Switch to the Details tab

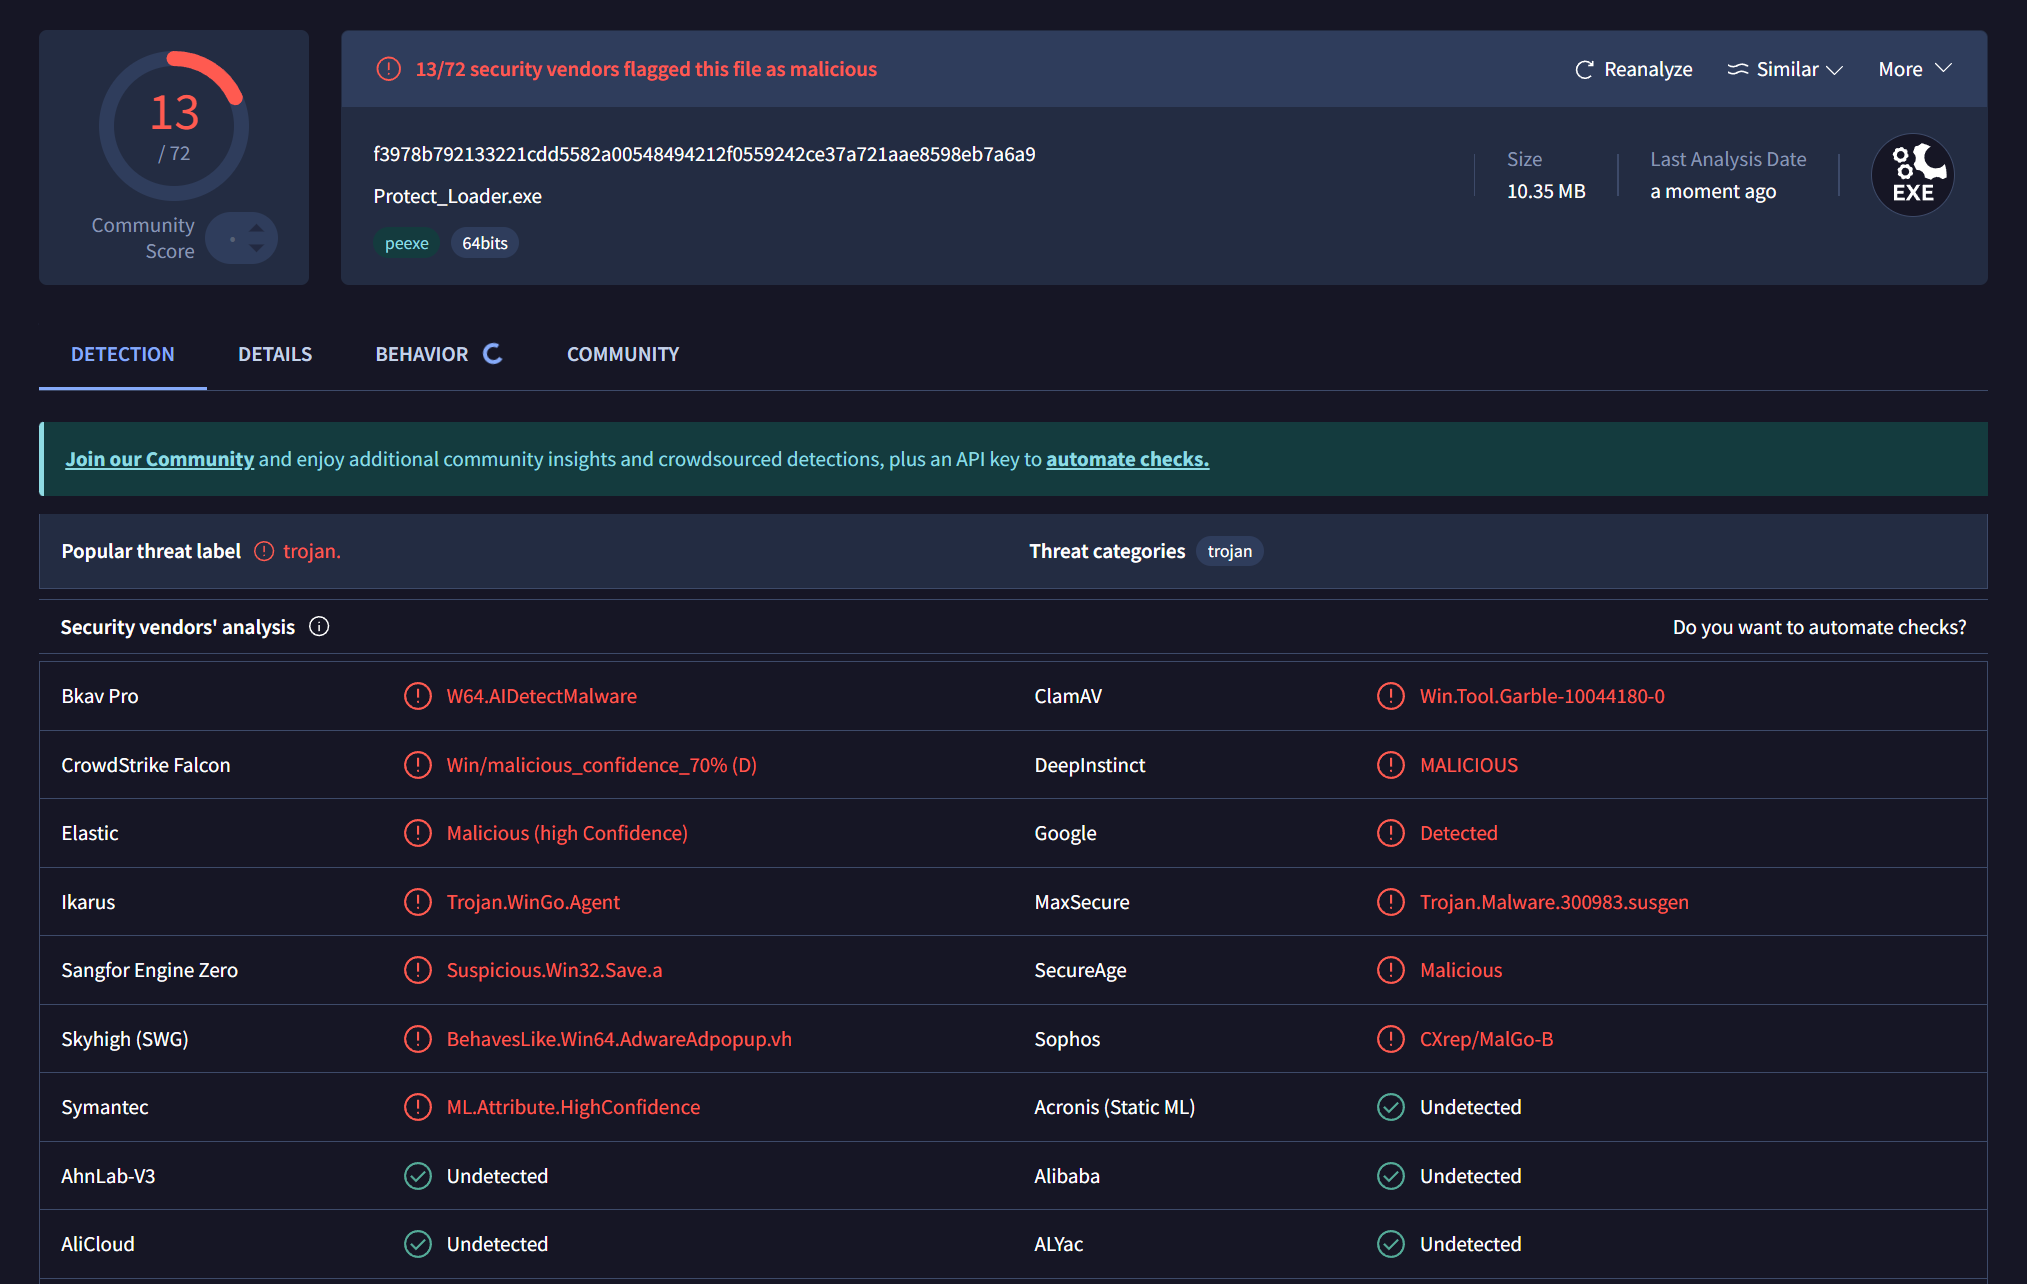coord(275,354)
